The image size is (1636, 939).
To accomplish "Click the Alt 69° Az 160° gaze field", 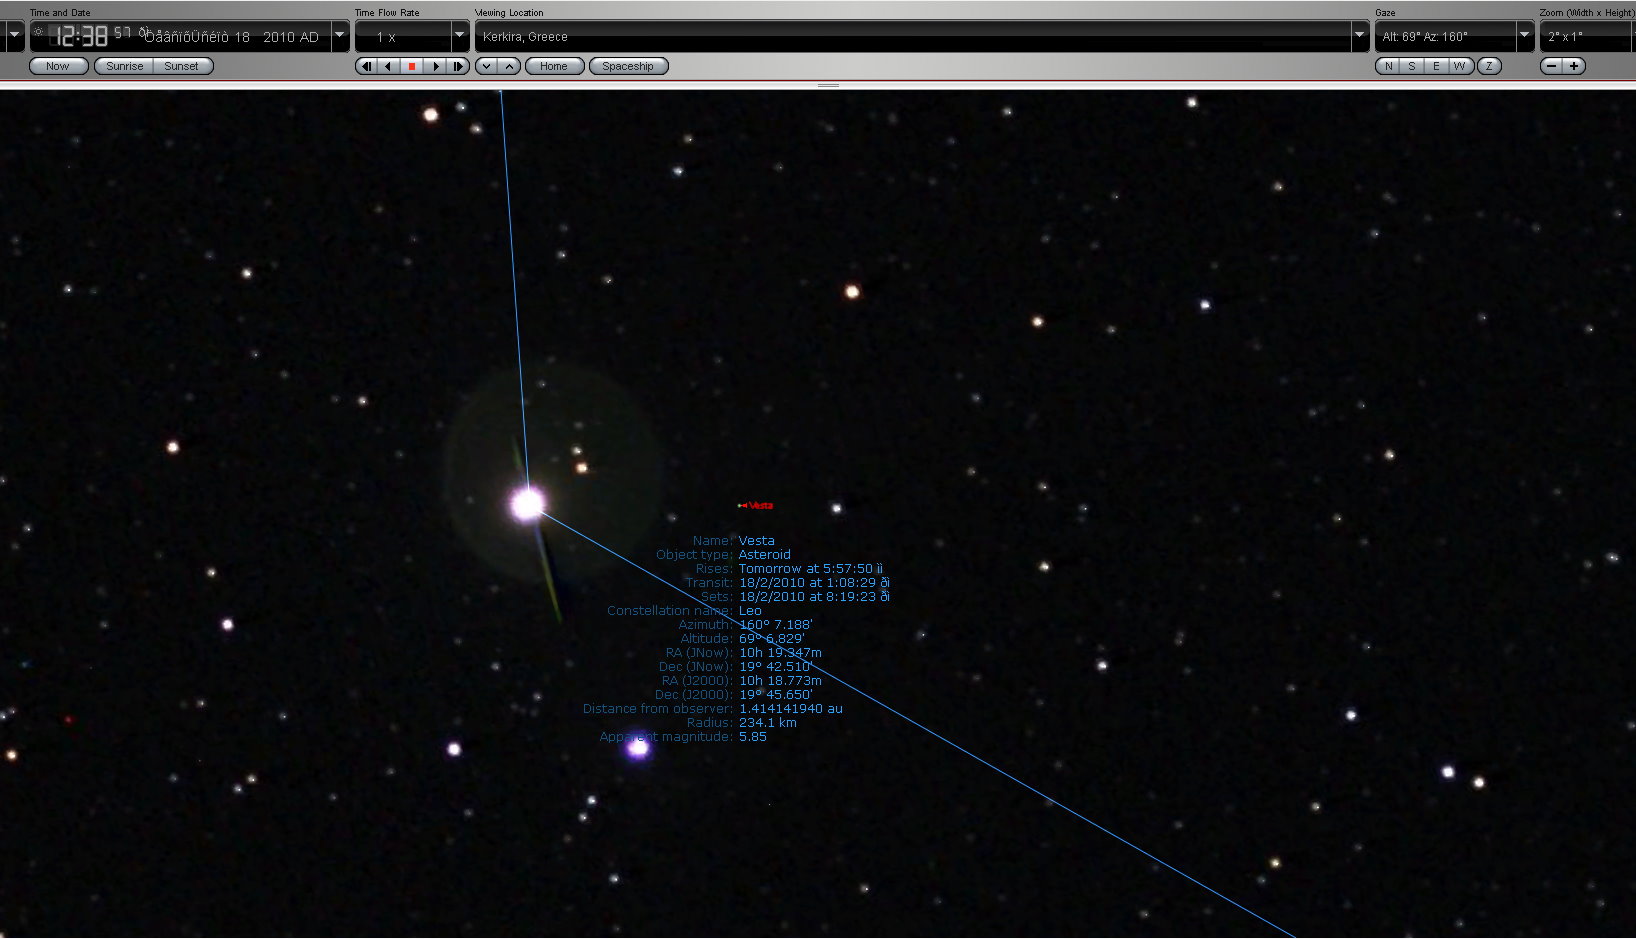I will tap(1445, 37).
